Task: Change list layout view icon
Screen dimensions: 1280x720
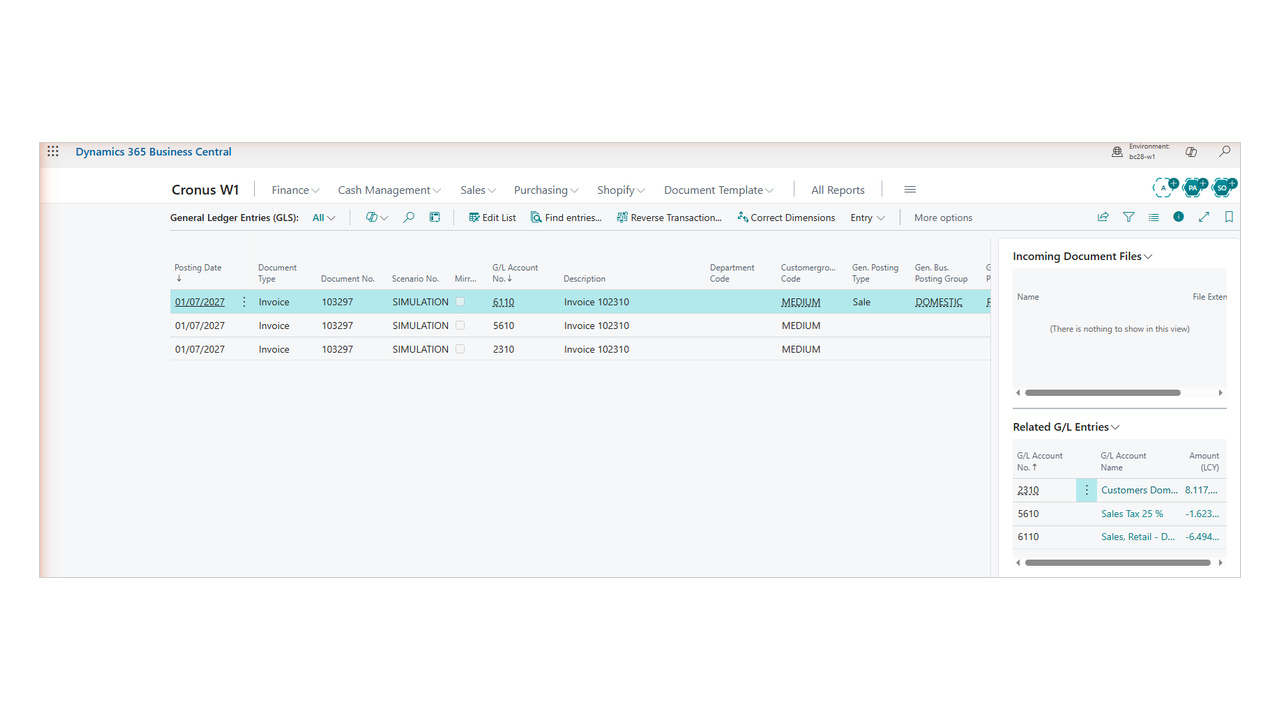Action: 1154,217
